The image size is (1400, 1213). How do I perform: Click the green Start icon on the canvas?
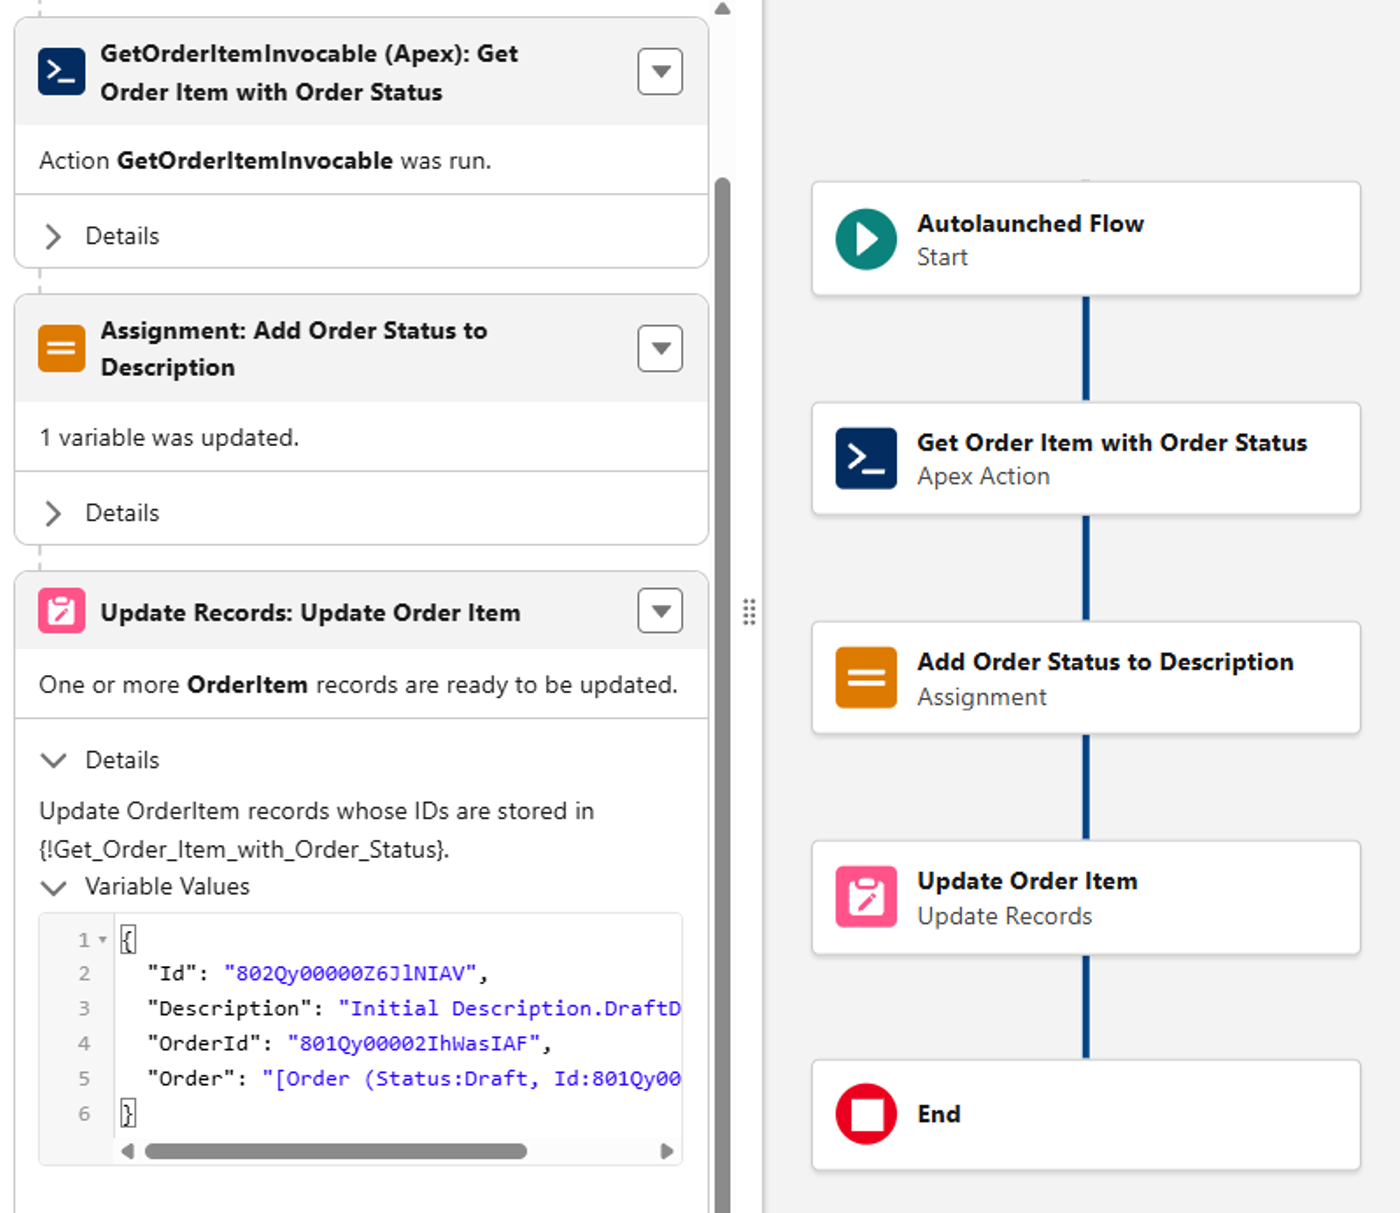[866, 239]
